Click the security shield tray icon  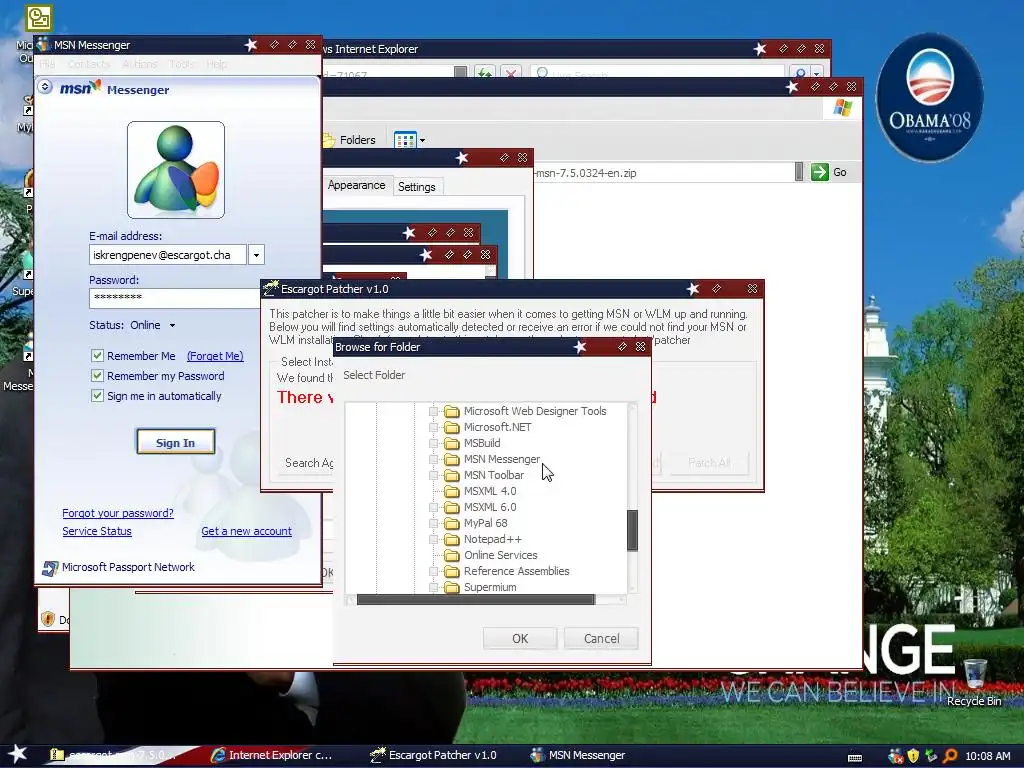914,756
